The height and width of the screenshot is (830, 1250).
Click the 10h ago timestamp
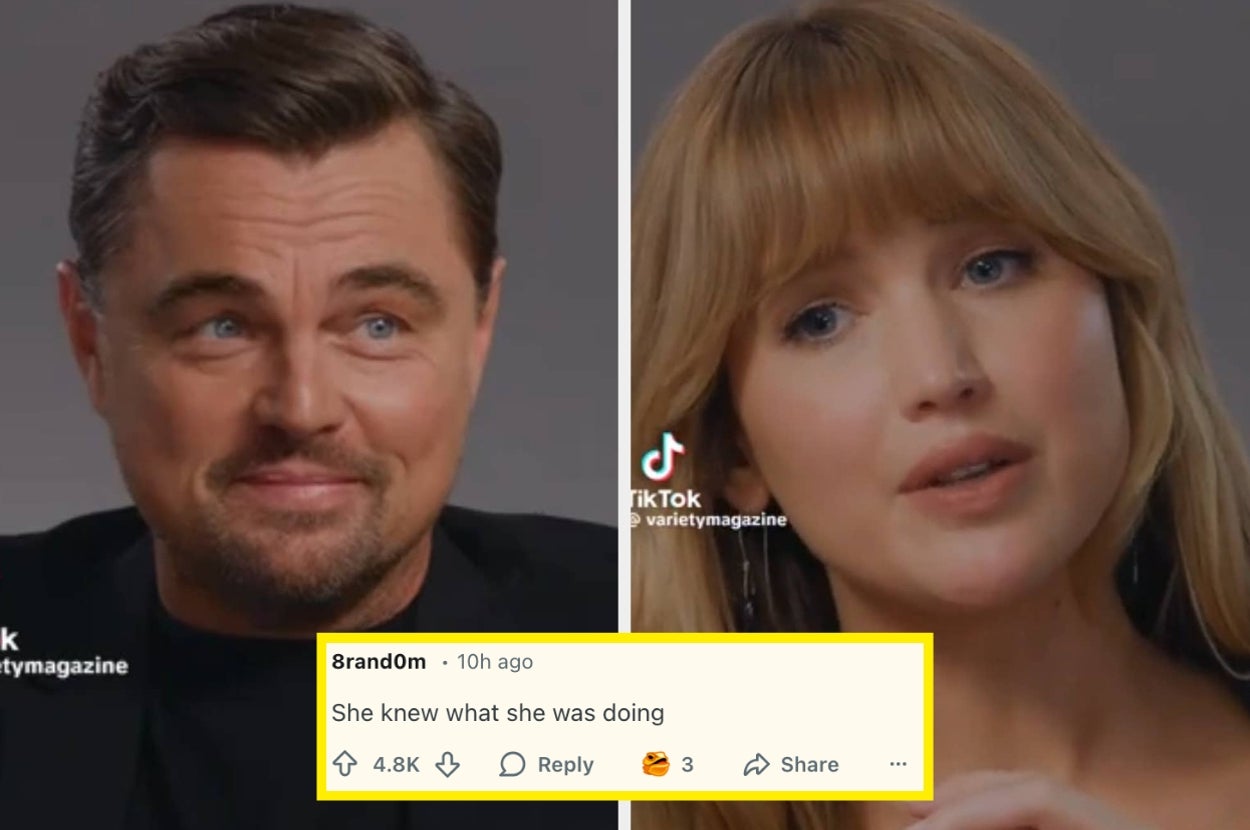(x=493, y=661)
